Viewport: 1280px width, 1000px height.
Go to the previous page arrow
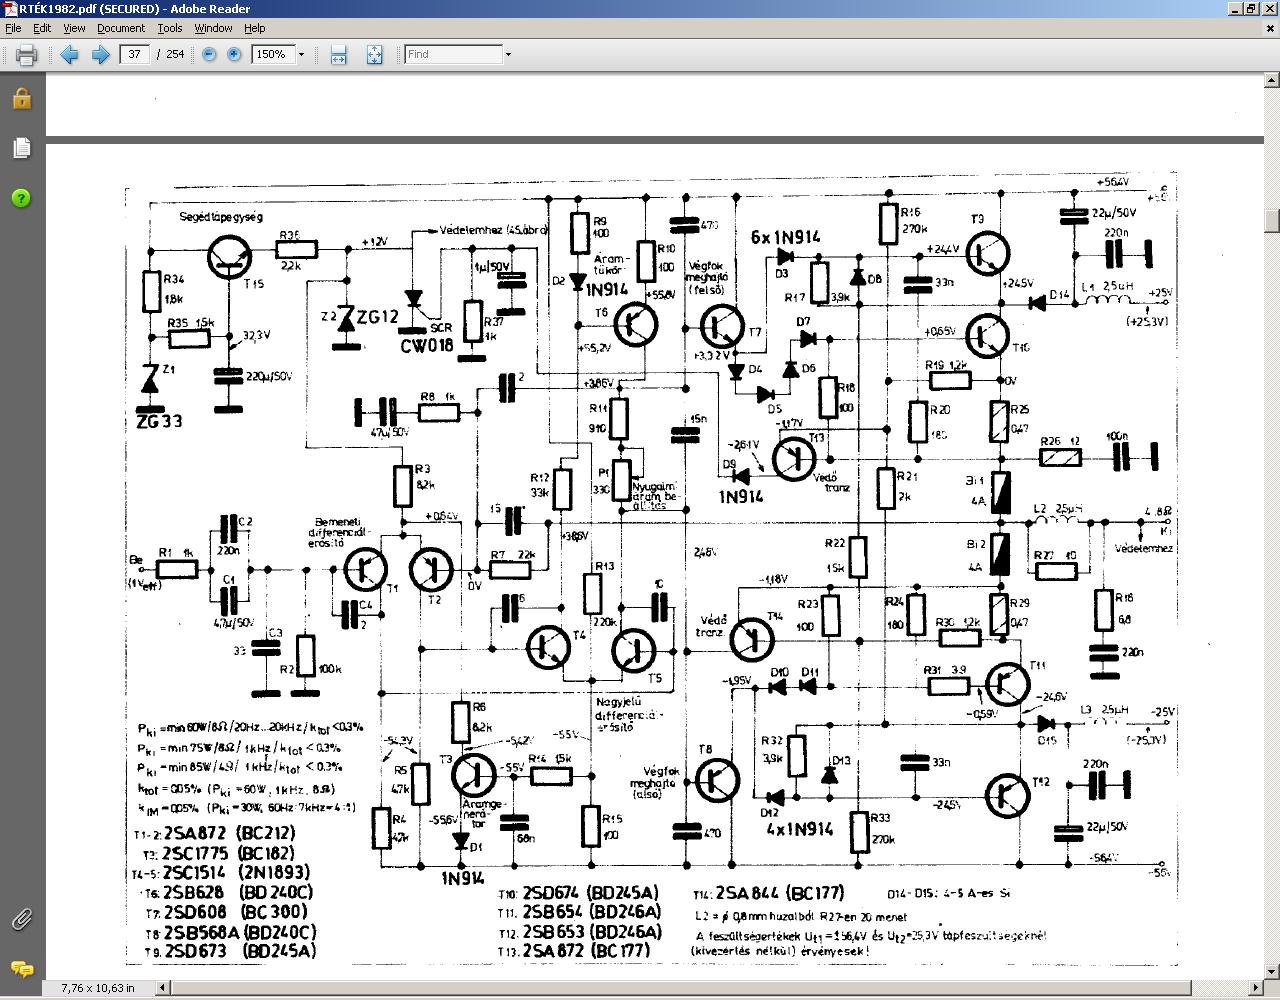[69, 54]
